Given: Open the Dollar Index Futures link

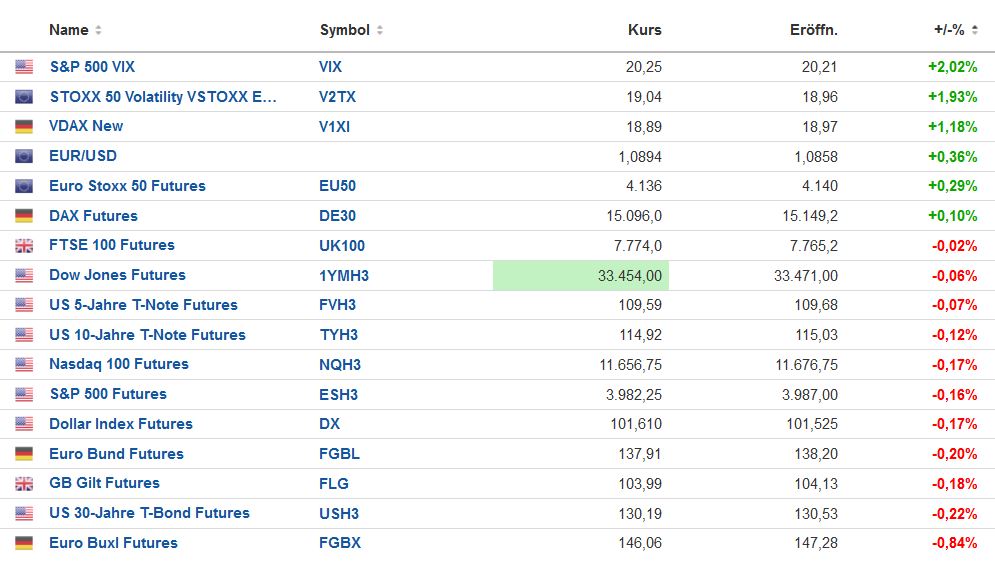Looking at the screenshot, I should coord(121,424).
